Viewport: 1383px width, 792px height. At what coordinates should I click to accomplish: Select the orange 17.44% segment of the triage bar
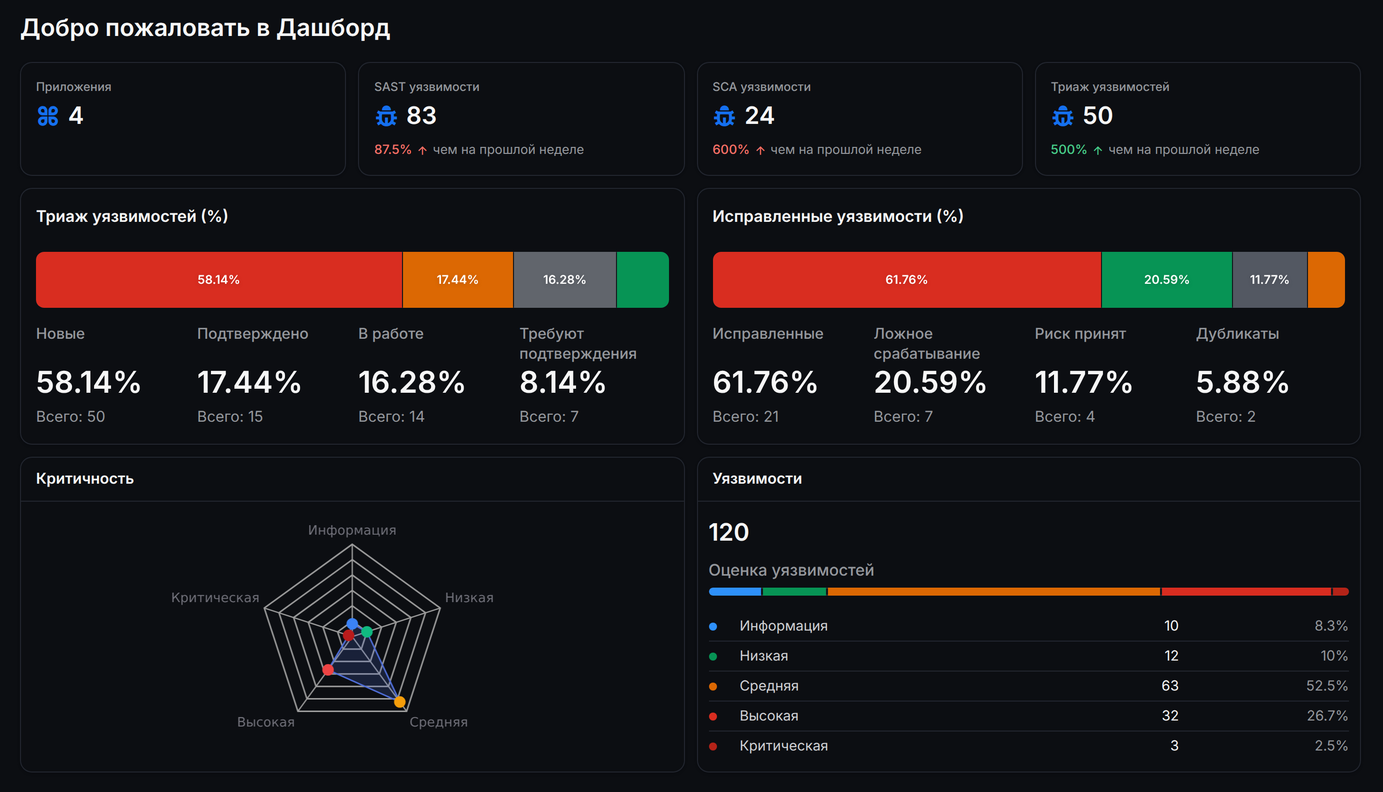(x=458, y=280)
